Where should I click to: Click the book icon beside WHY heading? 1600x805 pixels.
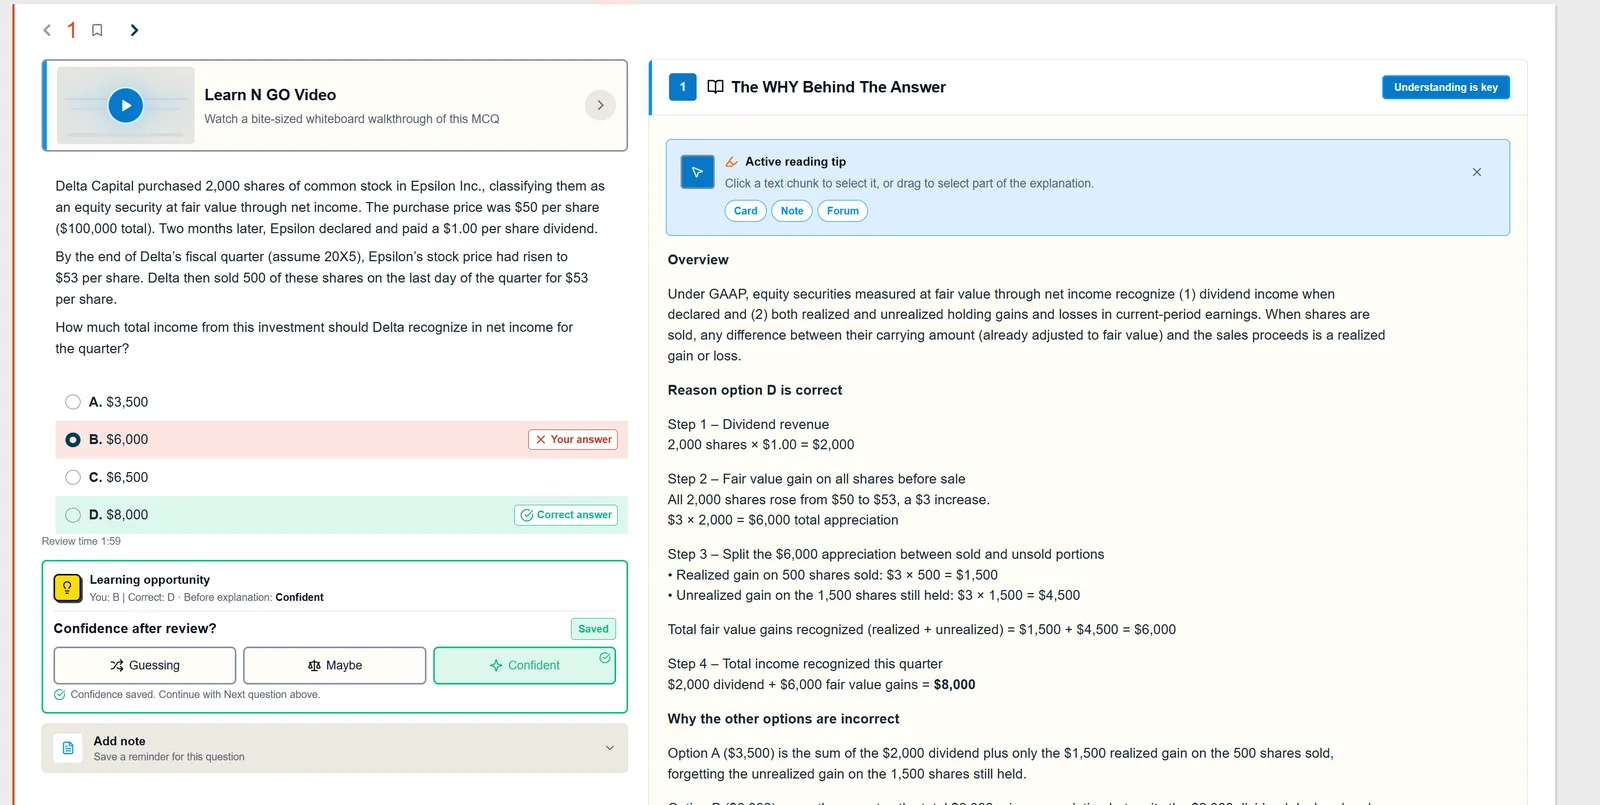[715, 87]
